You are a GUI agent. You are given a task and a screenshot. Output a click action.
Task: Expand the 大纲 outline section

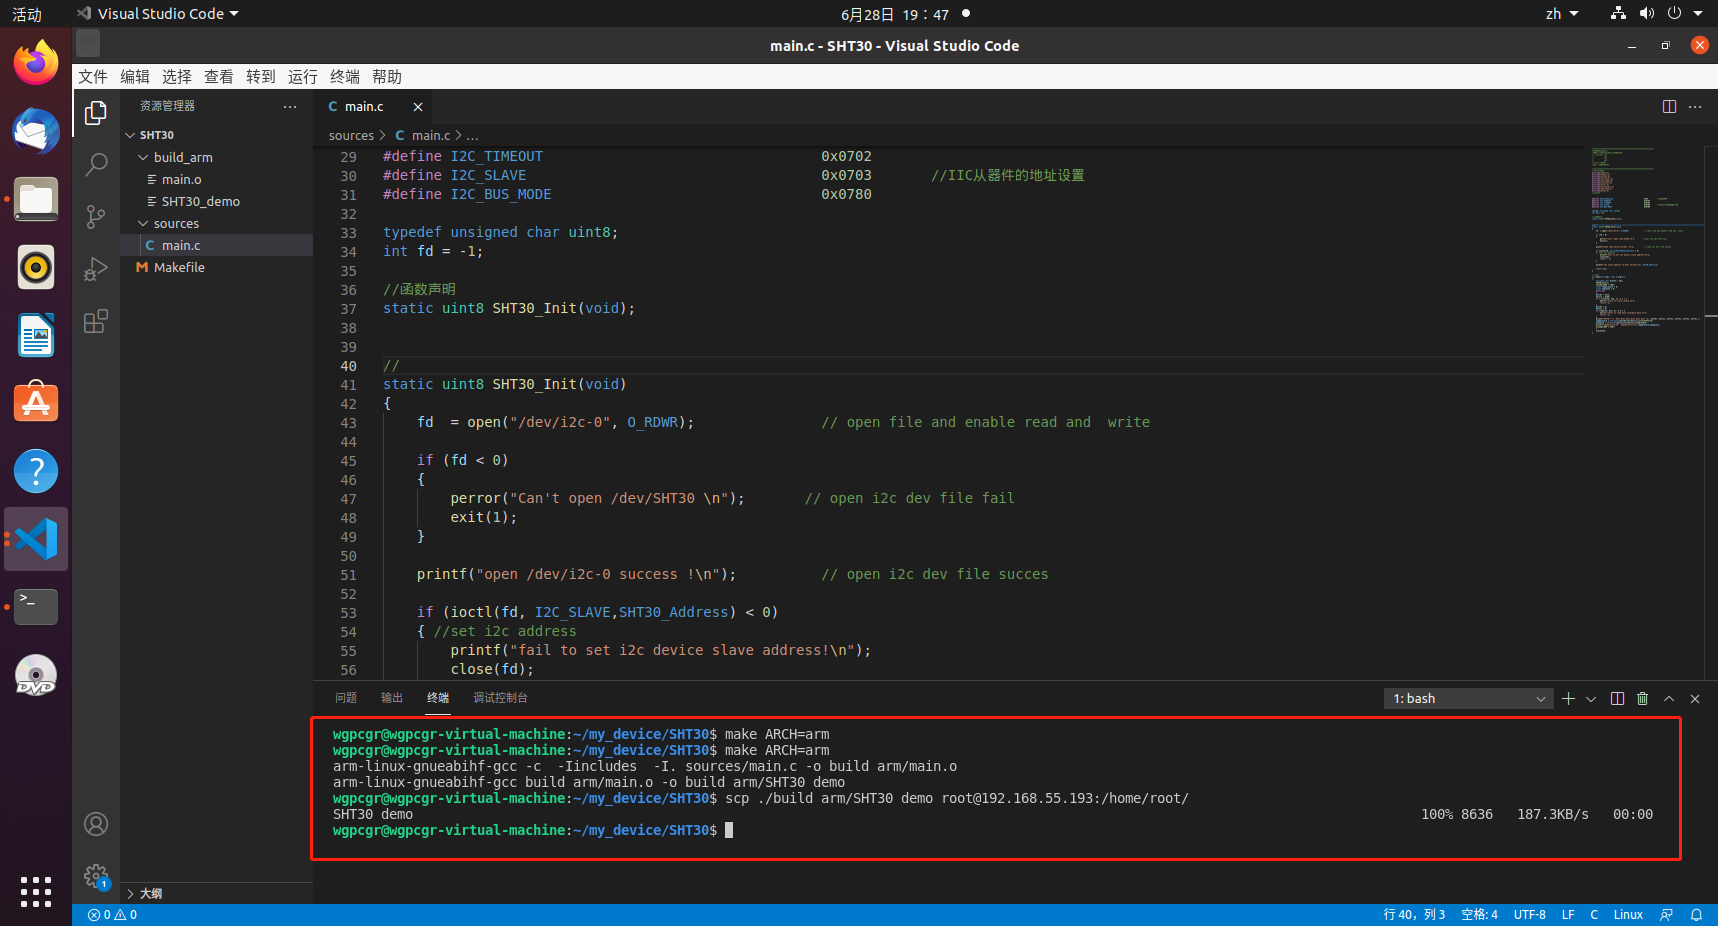(216, 894)
